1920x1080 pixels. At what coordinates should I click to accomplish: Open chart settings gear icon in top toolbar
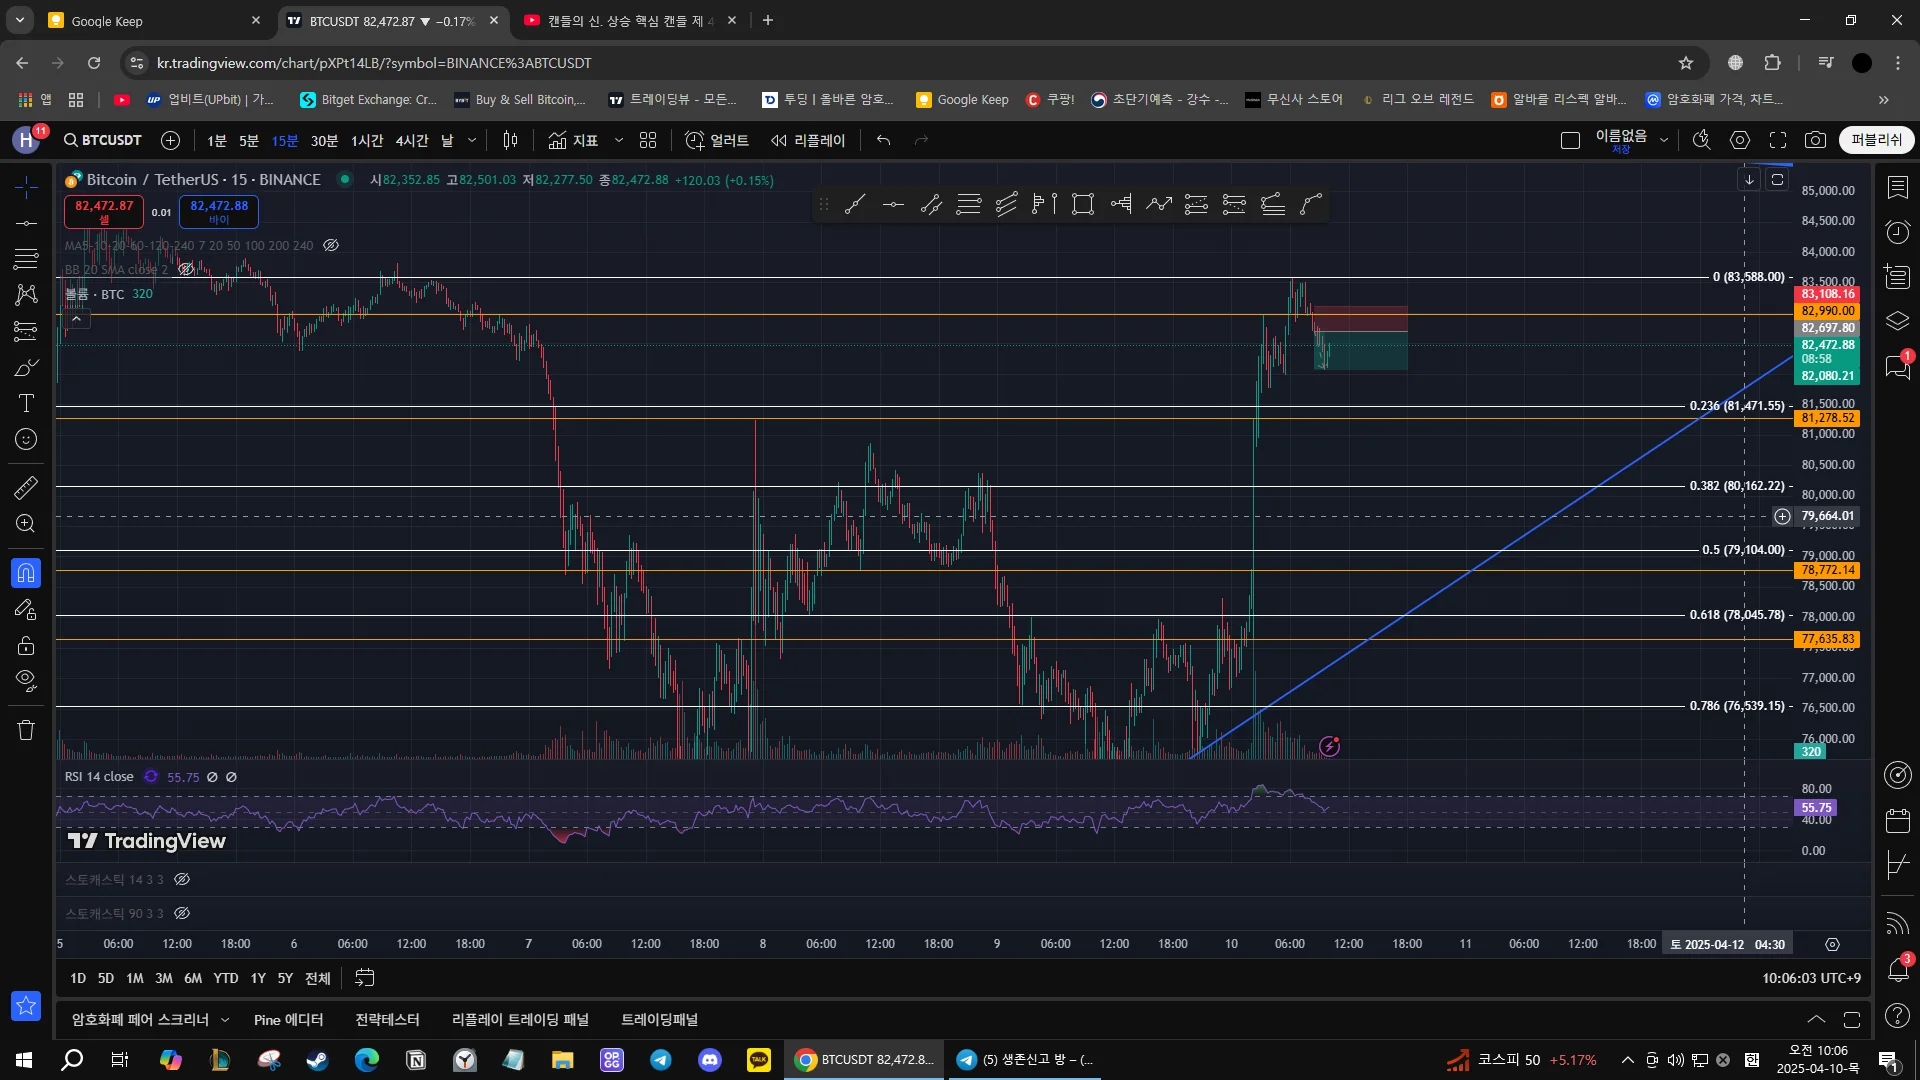click(x=1740, y=140)
